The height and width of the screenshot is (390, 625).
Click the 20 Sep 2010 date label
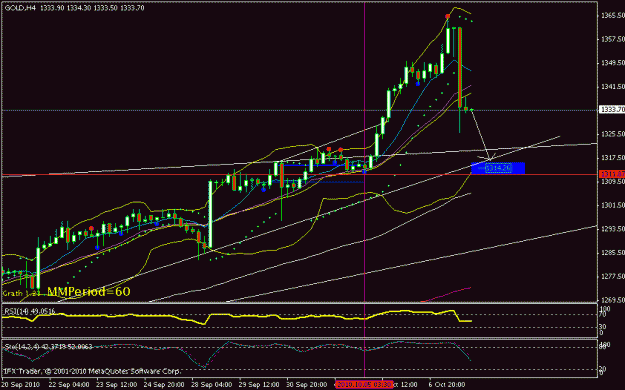(22, 385)
